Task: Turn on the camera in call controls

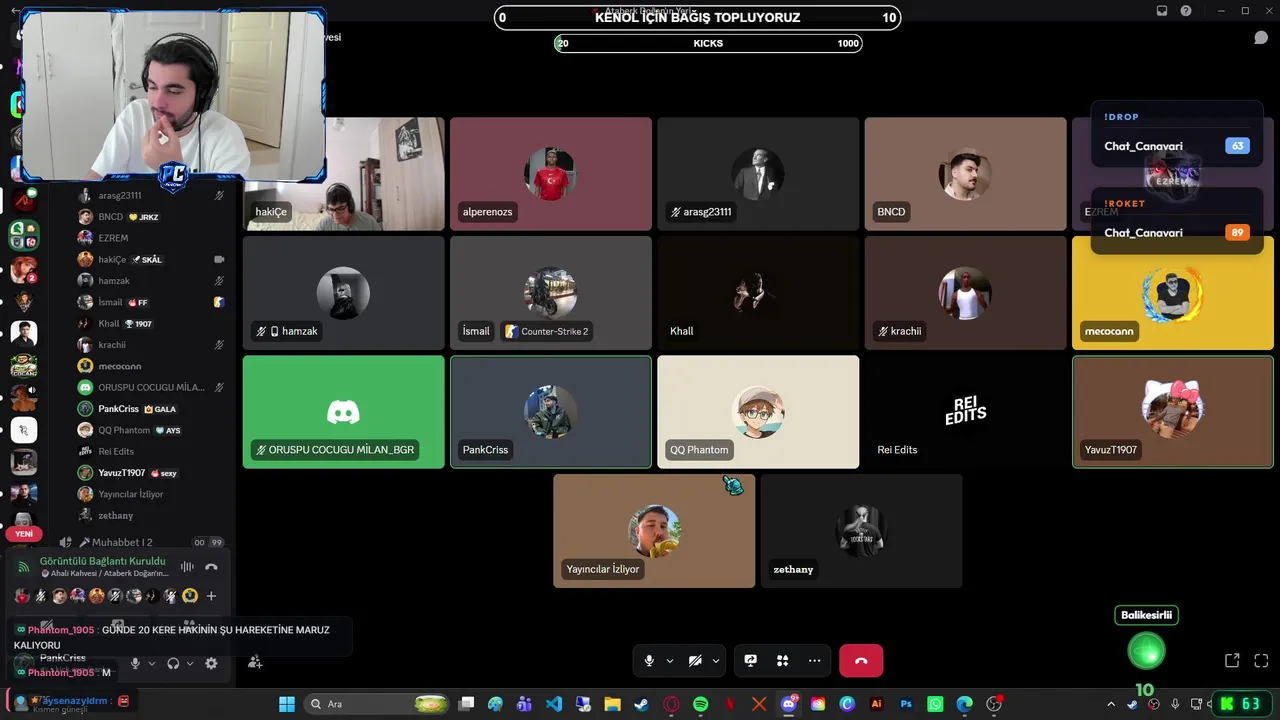Action: click(x=695, y=661)
